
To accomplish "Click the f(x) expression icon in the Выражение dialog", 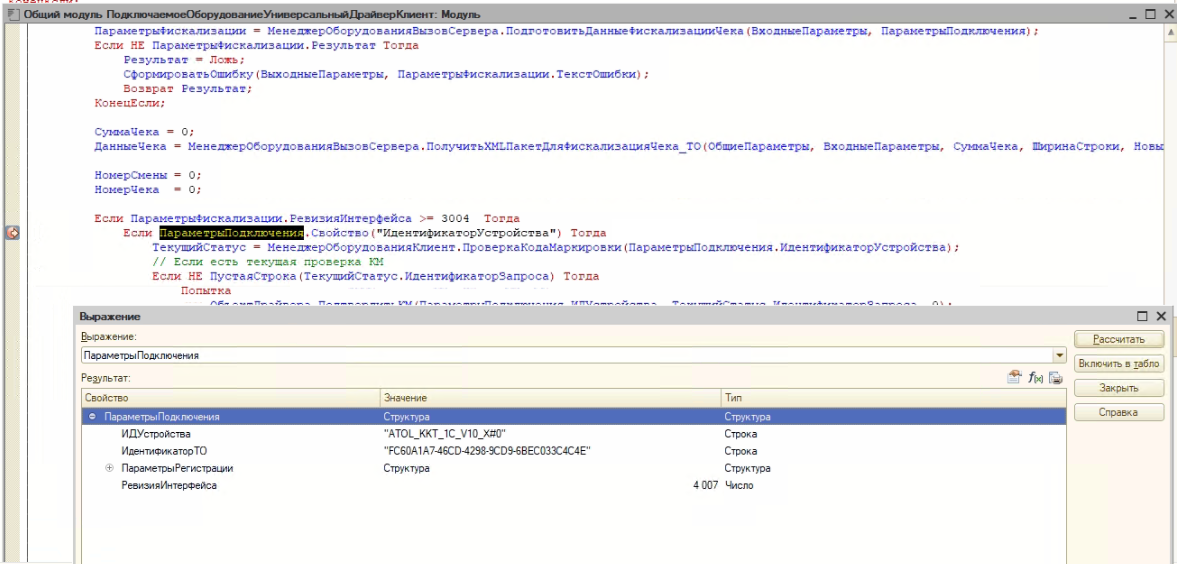I will (x=1037, y=378).
